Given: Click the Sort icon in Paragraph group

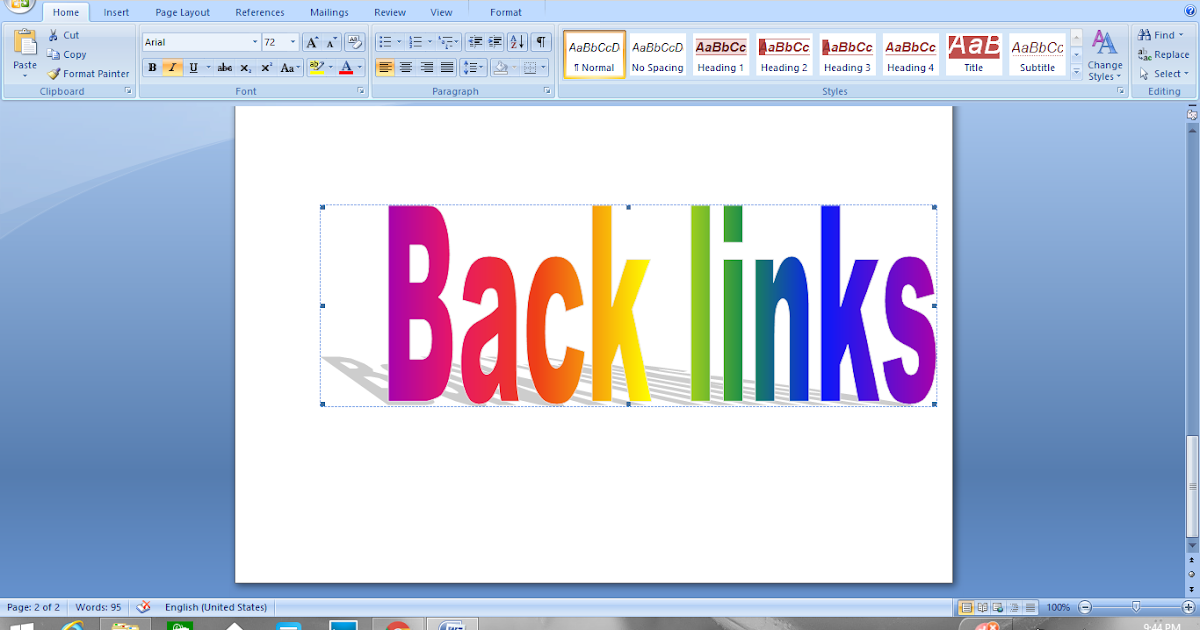Looking at the screenshot, I should [x=518, y=42].
